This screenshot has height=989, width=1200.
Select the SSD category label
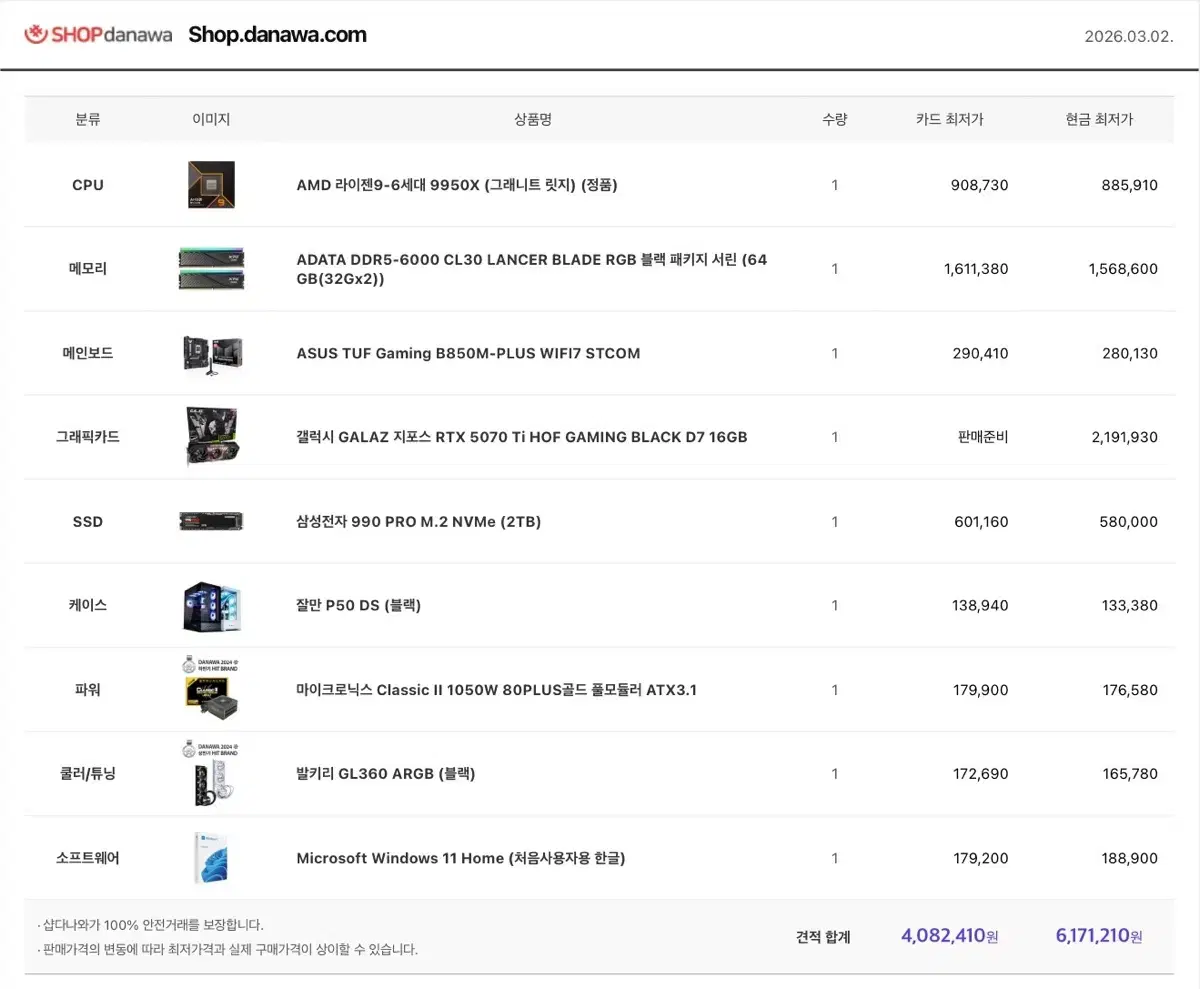tap(88, 522)
